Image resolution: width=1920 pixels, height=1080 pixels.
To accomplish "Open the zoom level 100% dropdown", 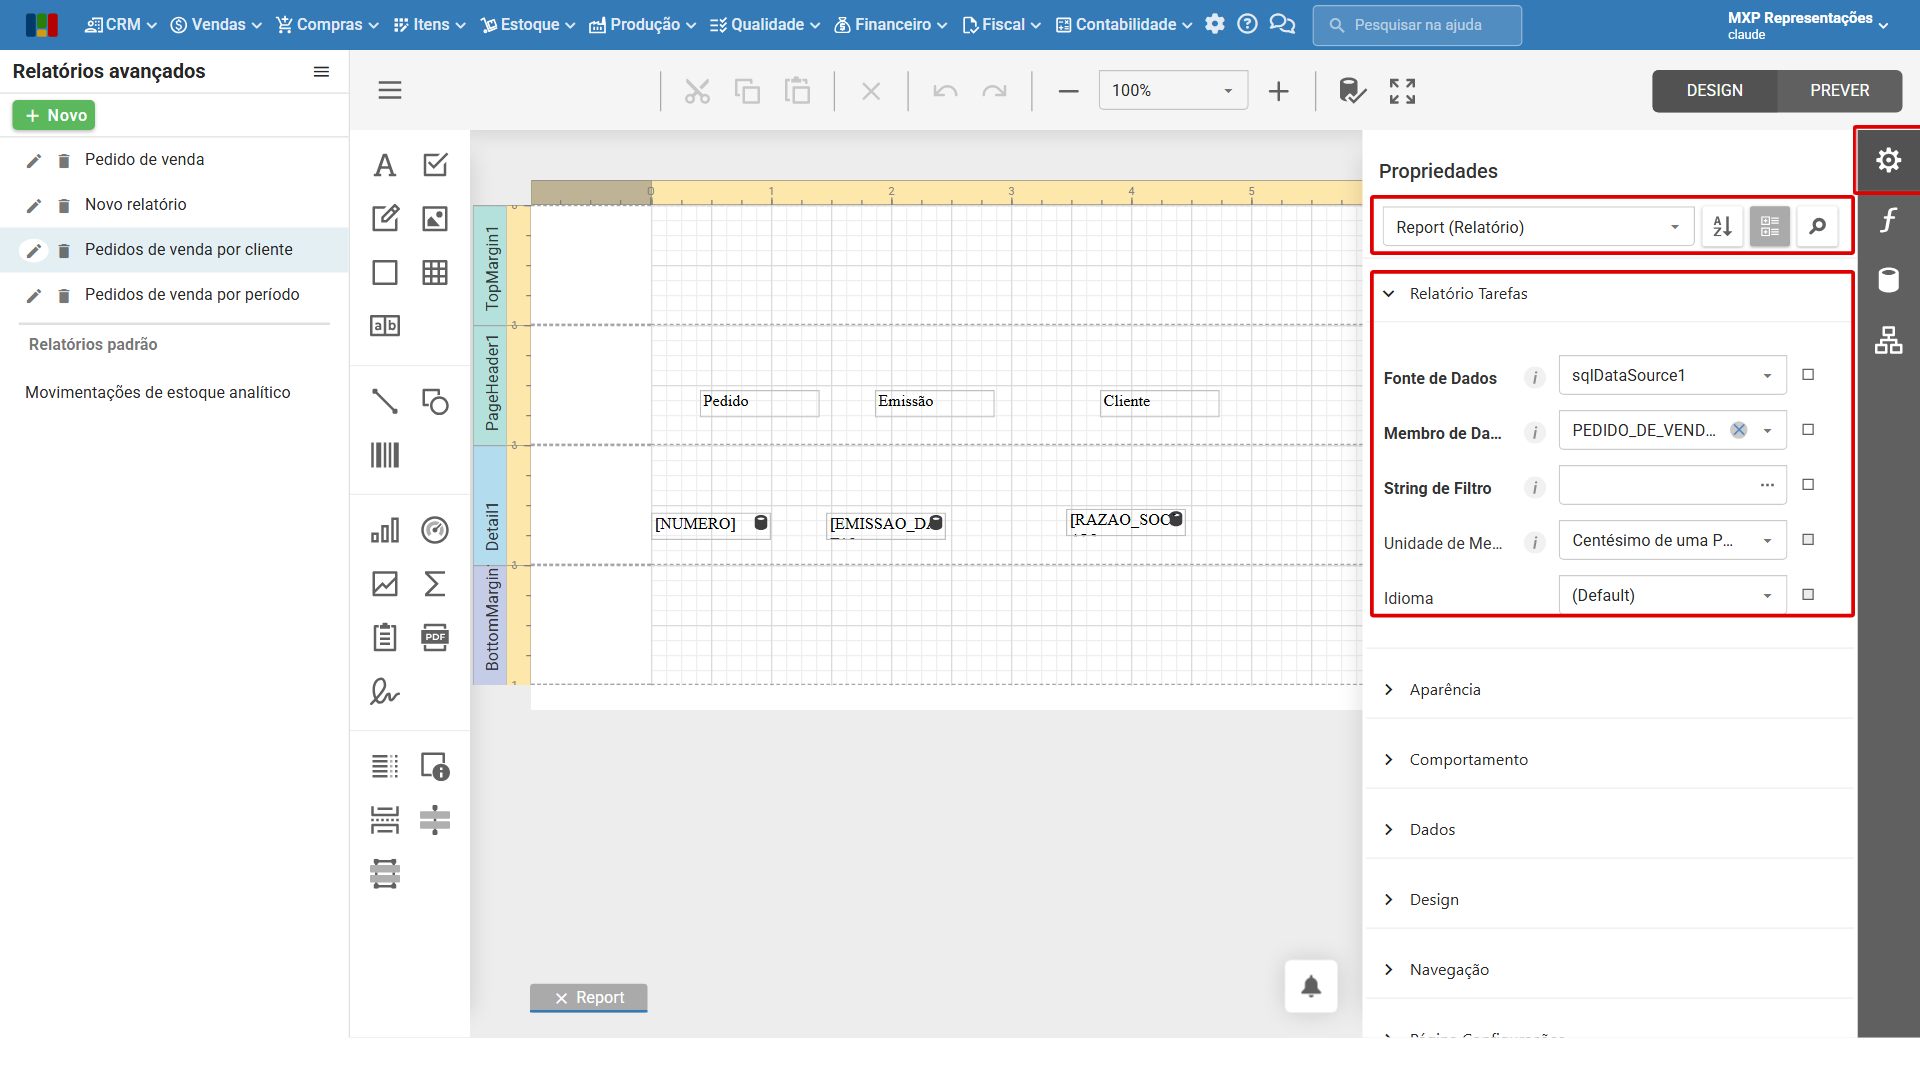I will point(1173,90).
